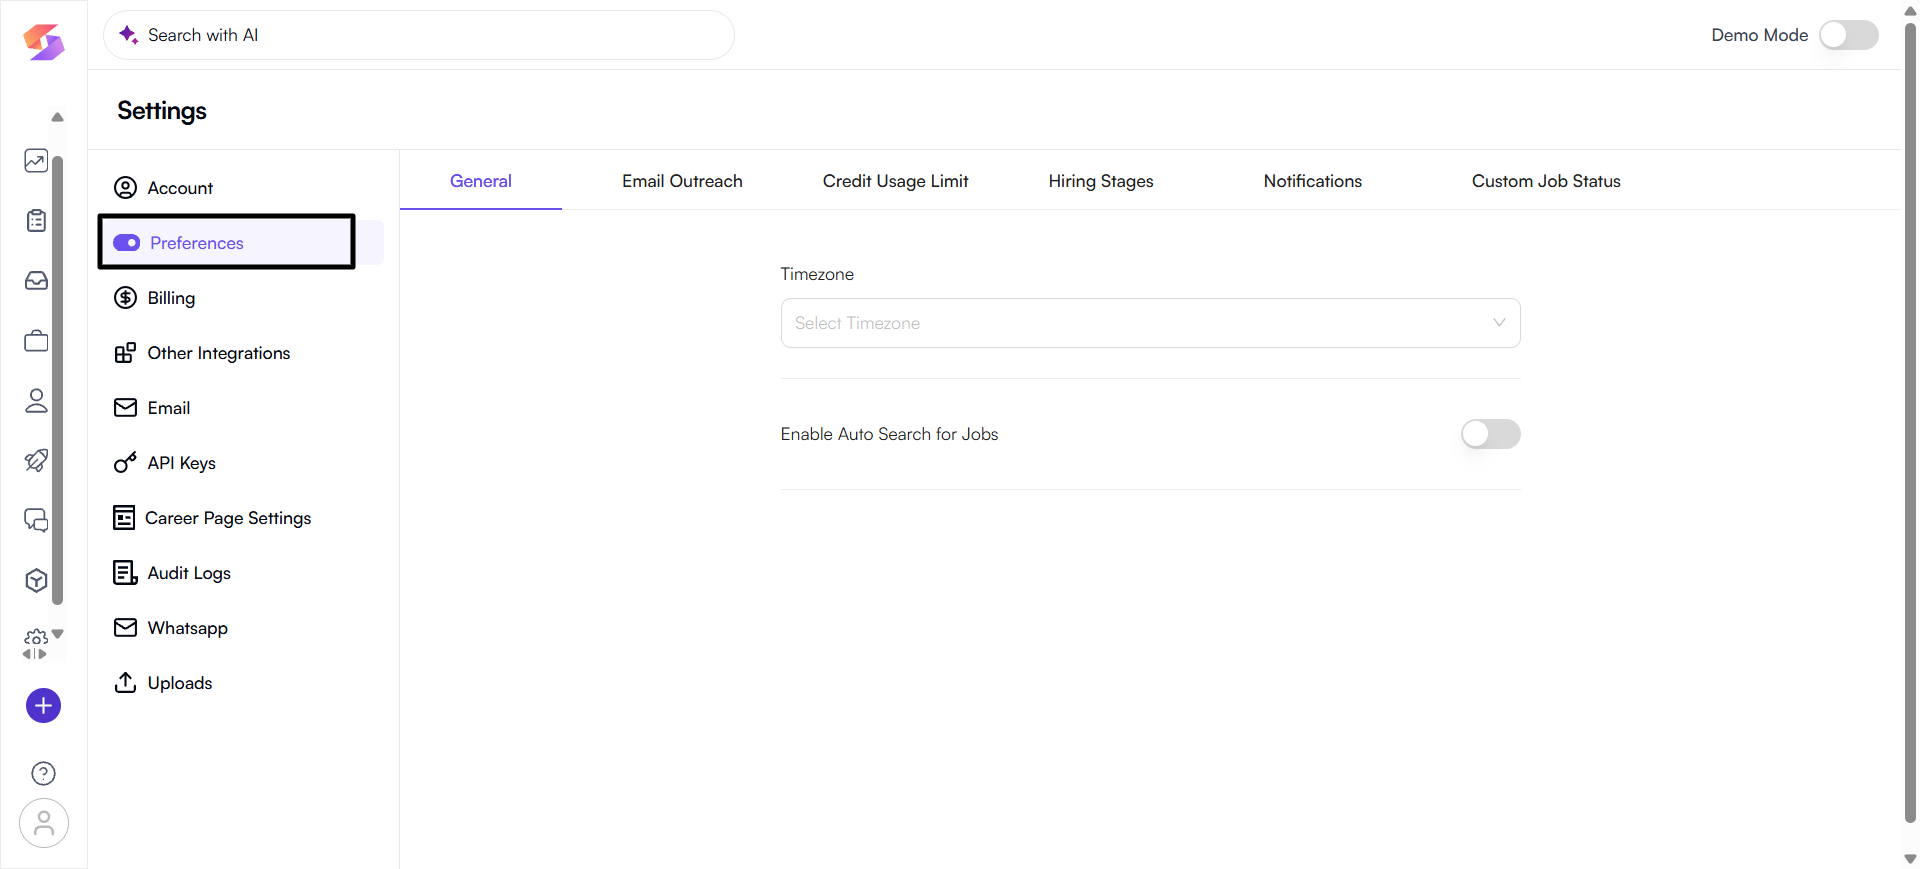Enable Auto Search for Jobs toggle
The width and height of the screenshot is (1920, 869).
coord(1490,434)
